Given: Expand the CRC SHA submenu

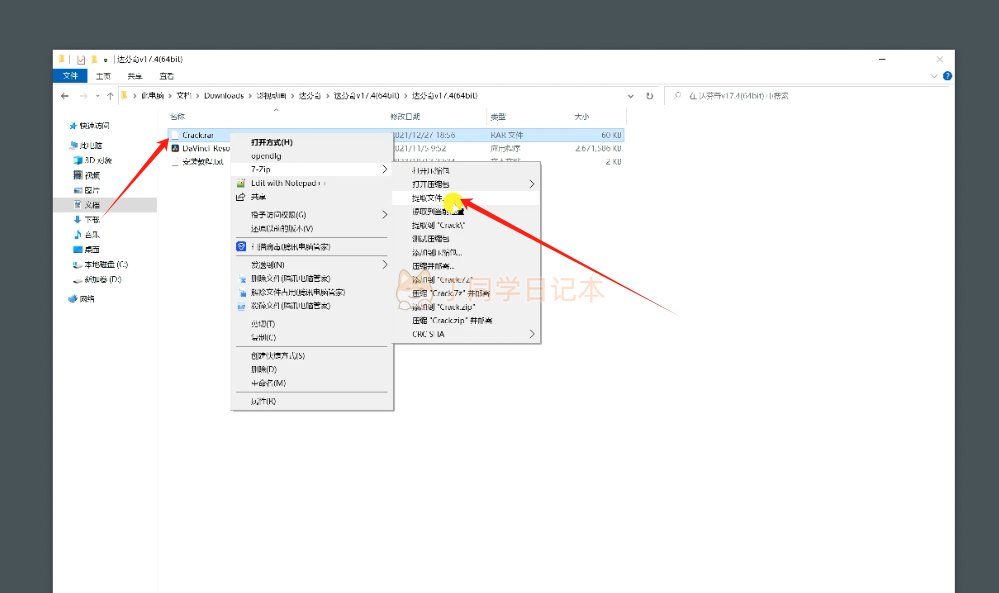Looking at the screenshot, I should 470,334.
